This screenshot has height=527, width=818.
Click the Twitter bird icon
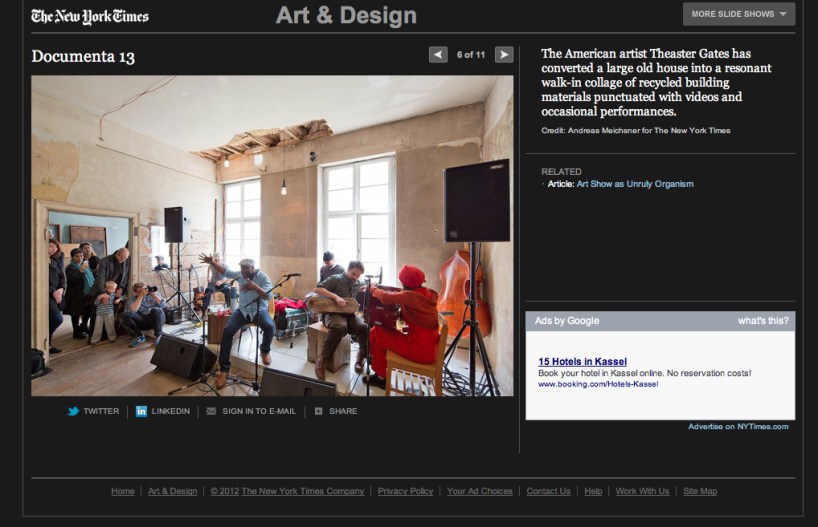point(73,411)
